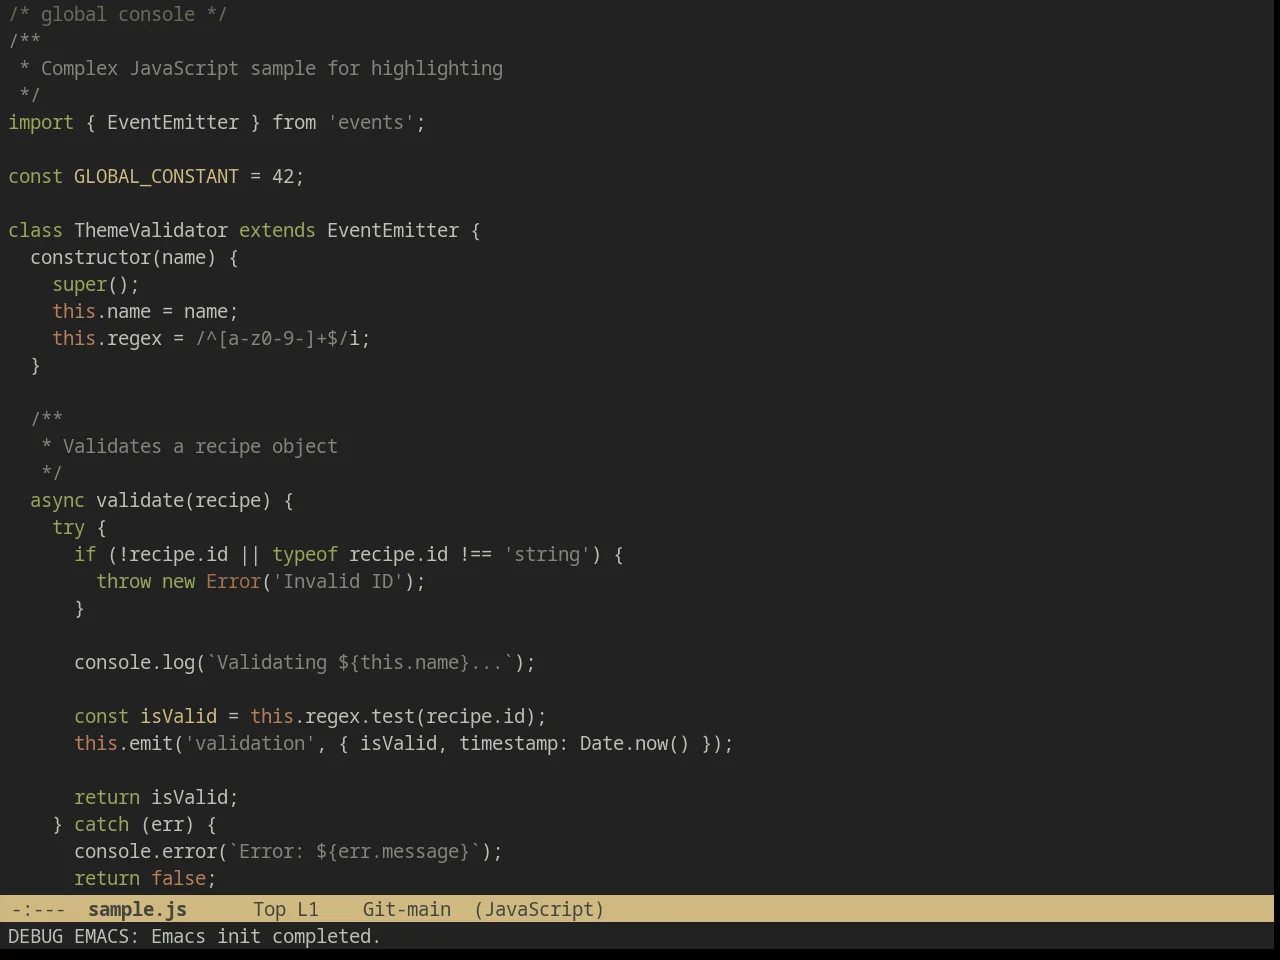Click the number 42

[283, 177]
